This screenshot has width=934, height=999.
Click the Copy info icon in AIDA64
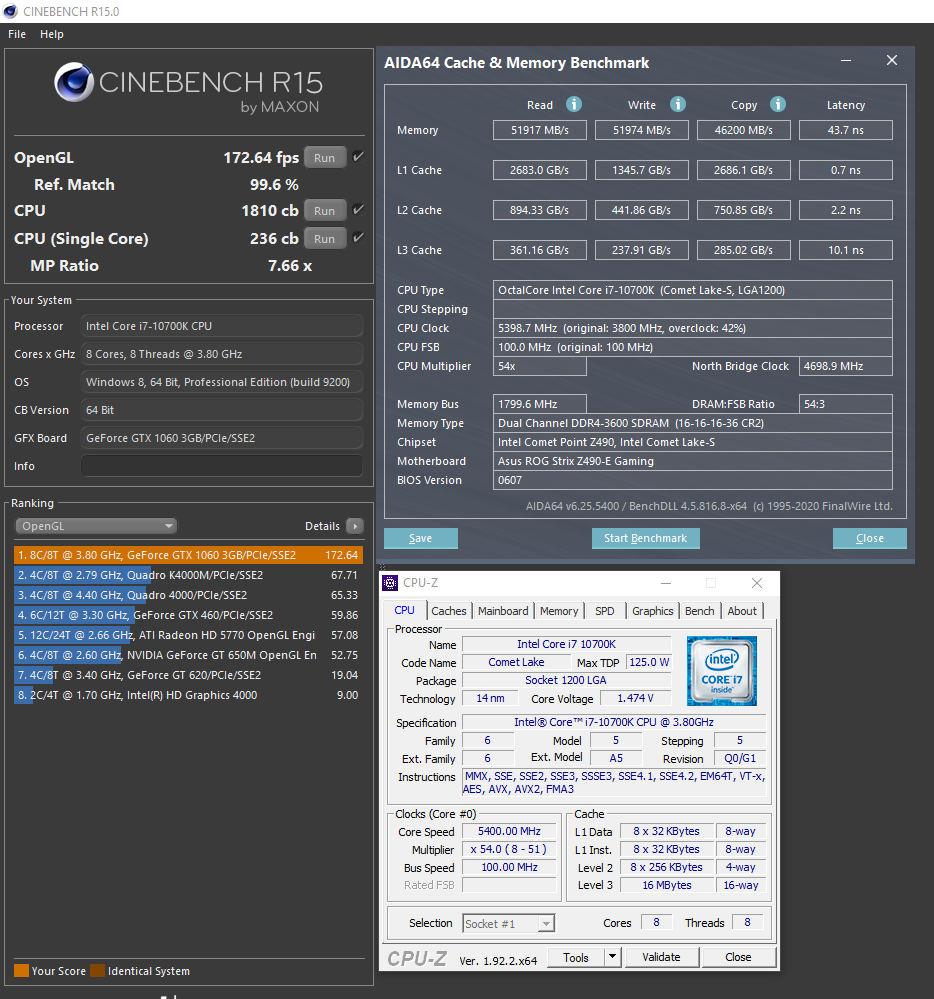777,104
